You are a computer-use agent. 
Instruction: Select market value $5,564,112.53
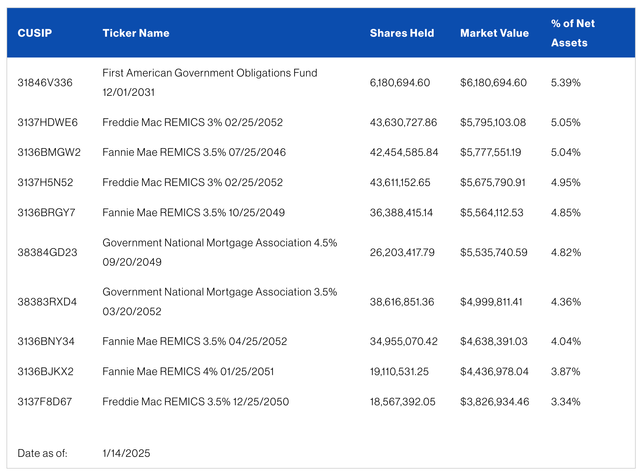point(492,213)
